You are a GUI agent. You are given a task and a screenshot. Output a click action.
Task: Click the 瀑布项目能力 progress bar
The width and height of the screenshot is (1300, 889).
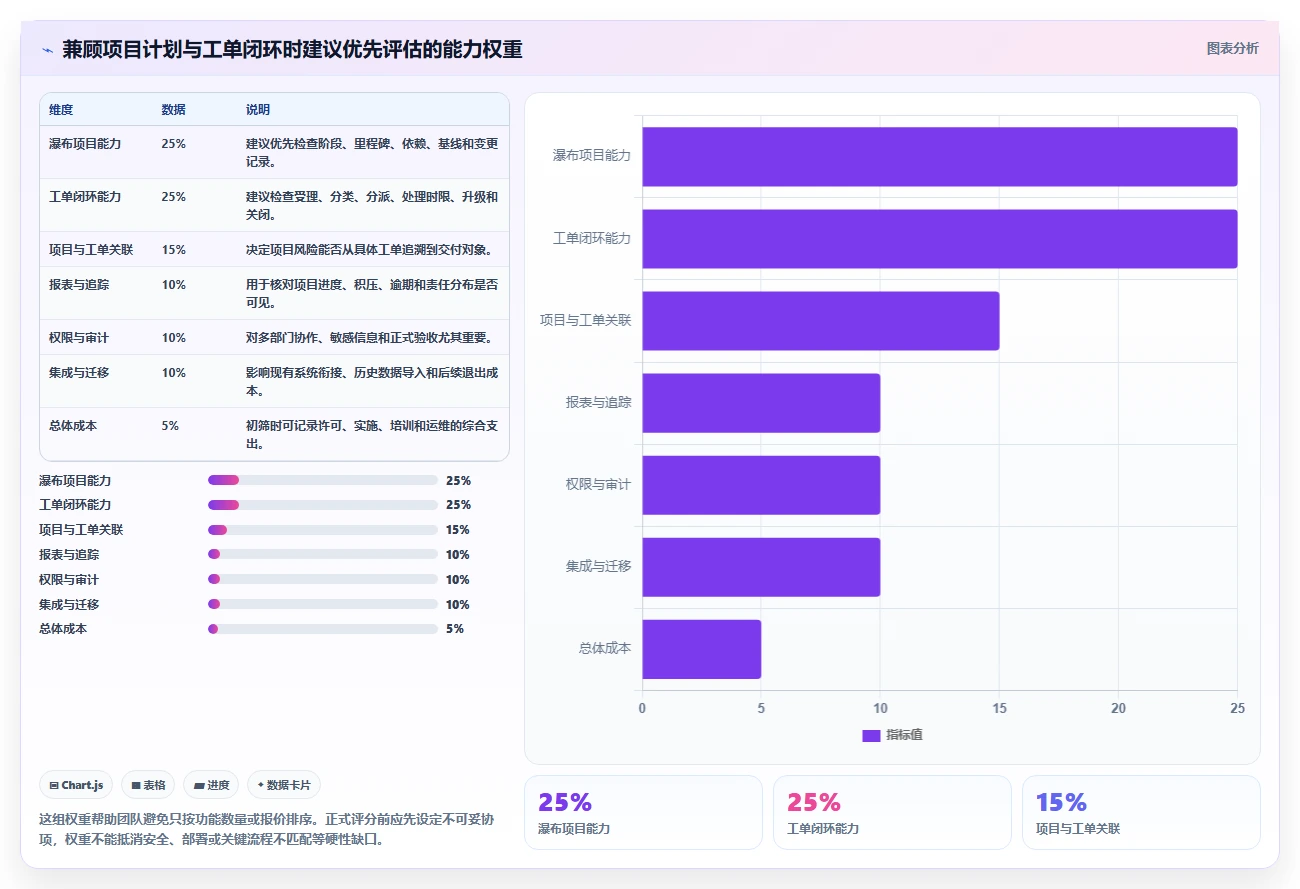[x=322, y=480]
